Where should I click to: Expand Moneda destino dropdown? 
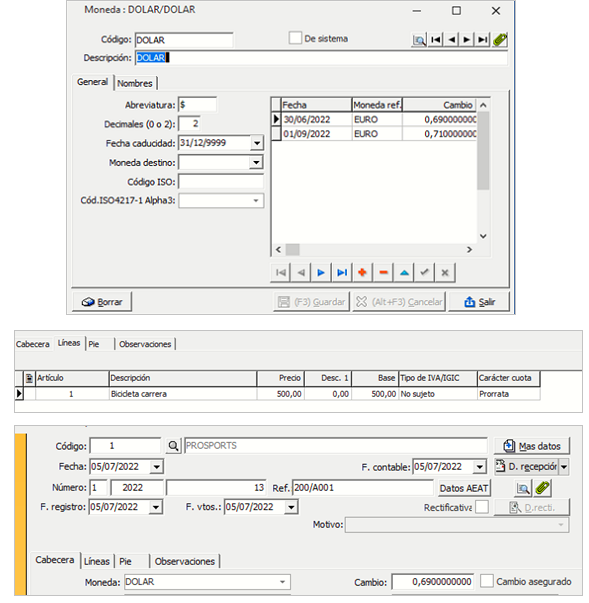[256, 162]
